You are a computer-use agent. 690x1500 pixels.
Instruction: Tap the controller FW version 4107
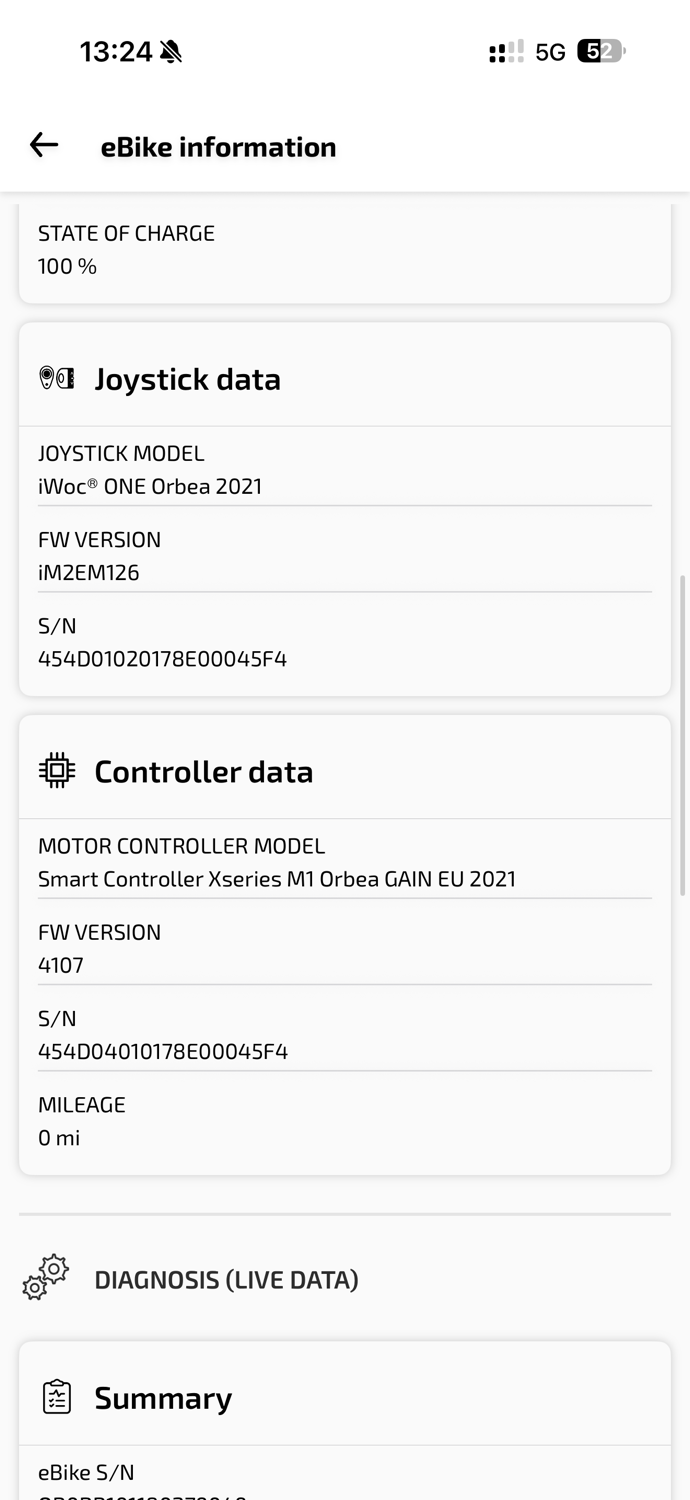(x=60, y=965)
